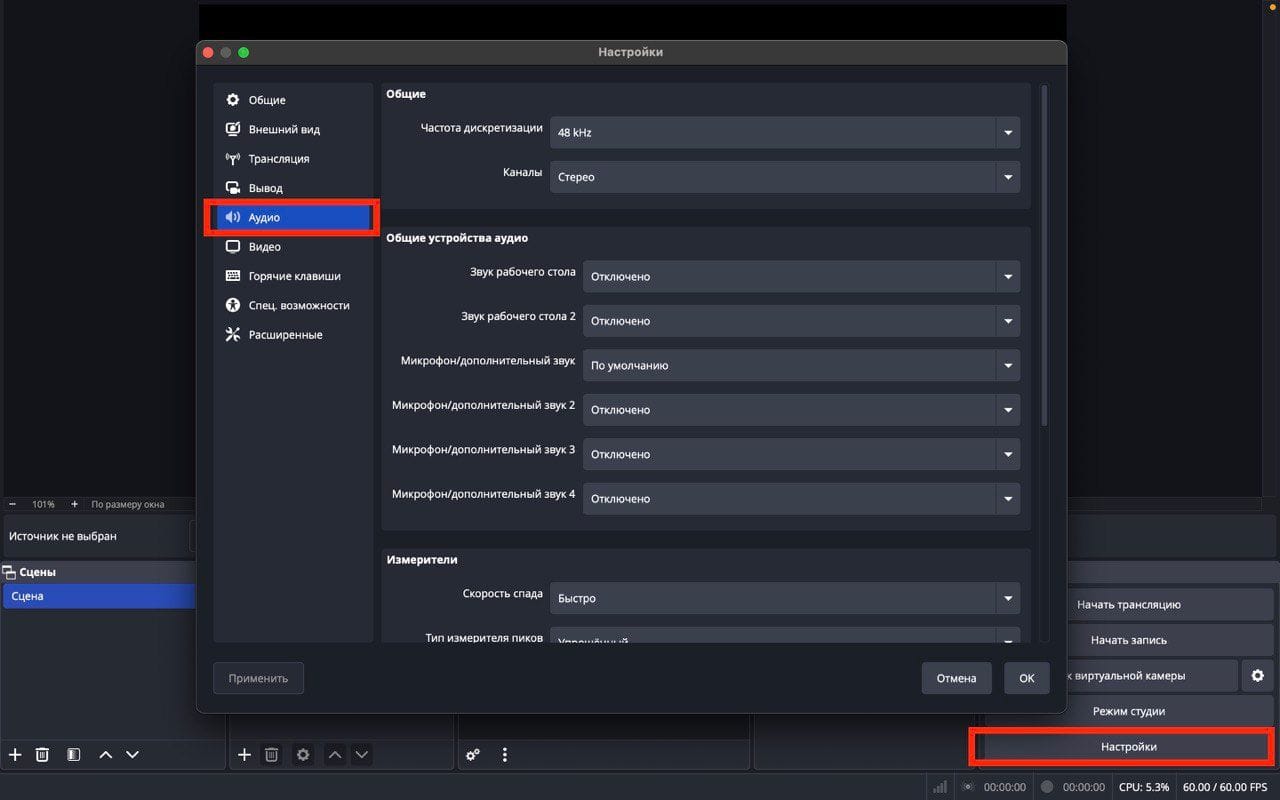
Task: Expand the Звук рабочего стола dropdown
Action: (801, 277)
